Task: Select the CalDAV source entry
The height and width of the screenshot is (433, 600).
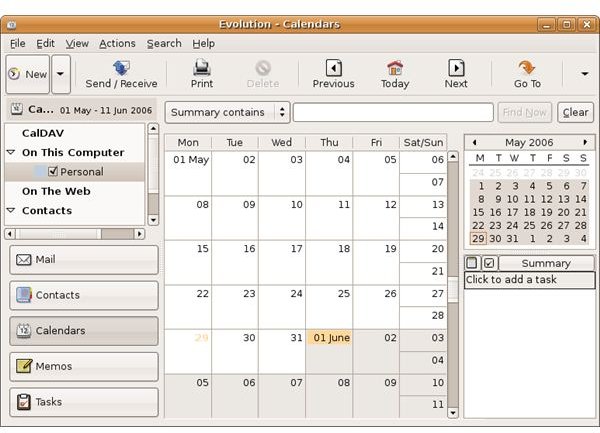Action: 43,133
